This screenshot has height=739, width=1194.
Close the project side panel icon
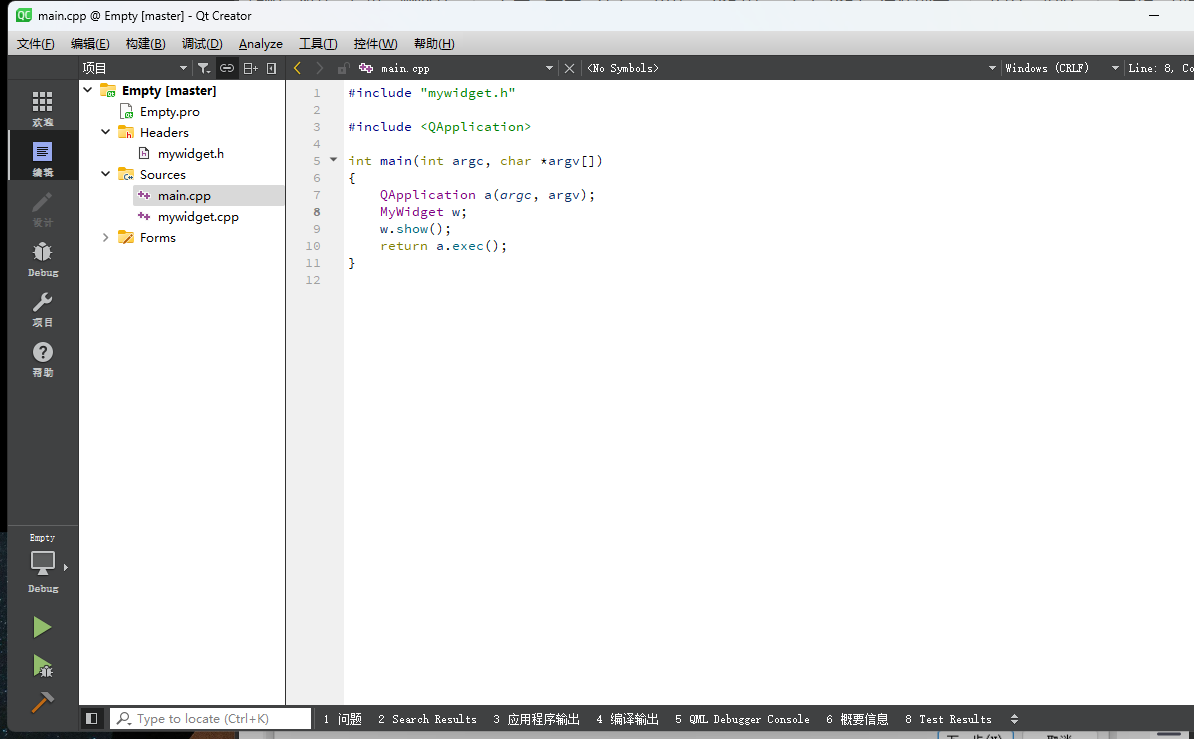click(x=271, y=69)
